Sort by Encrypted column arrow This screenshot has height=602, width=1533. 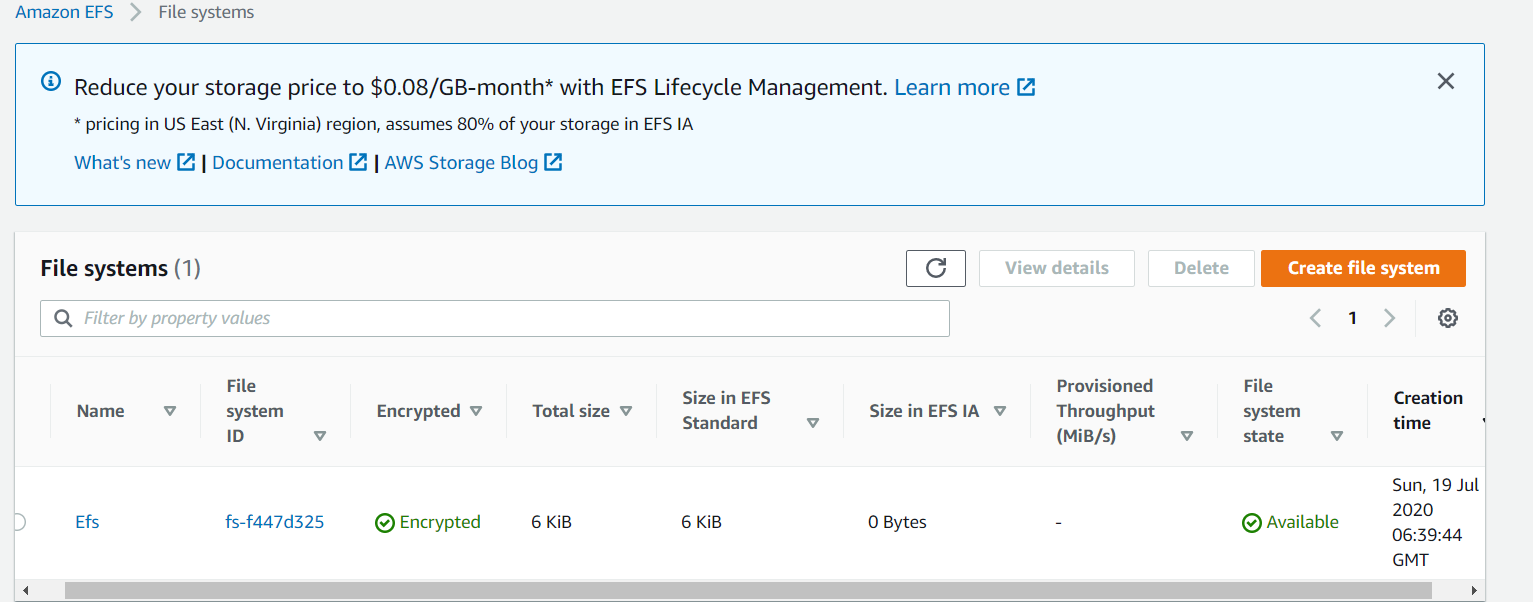point(476,411)
